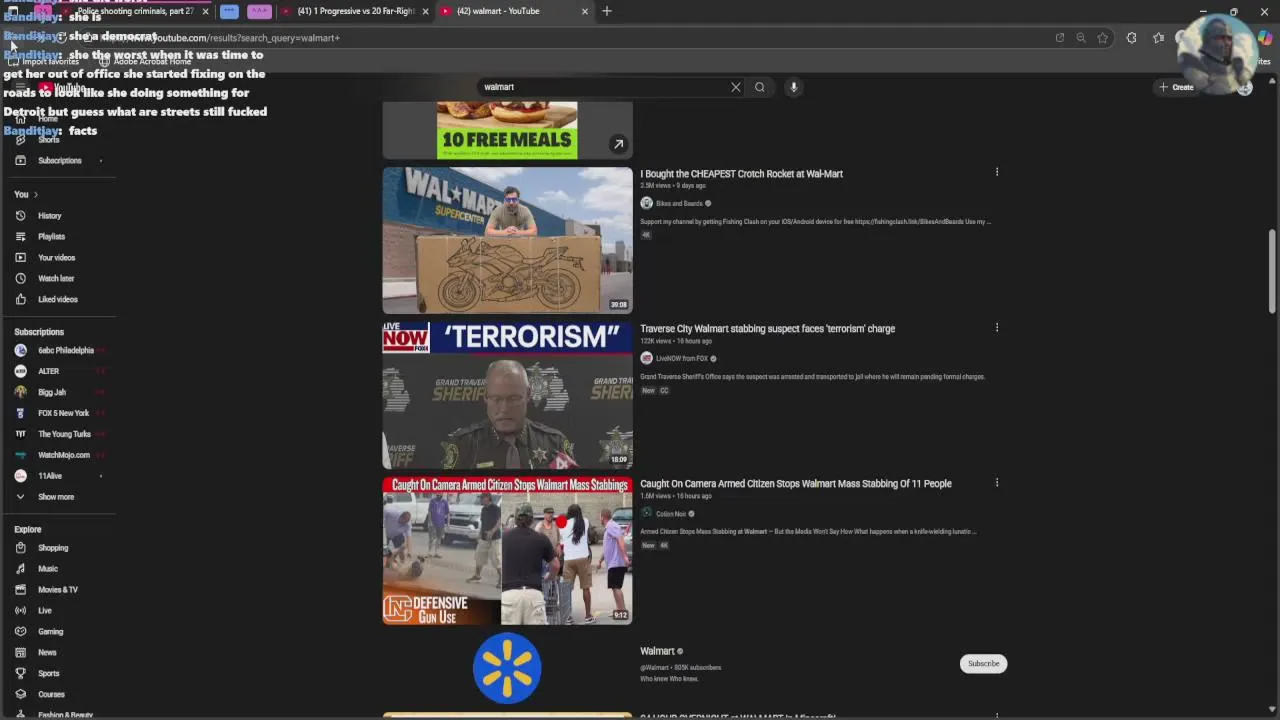This screenshot has width=1280, height=720.
Task: Close the 1 Progressive vs 20 Far-Right tab
Action: pyautogui.click(x=425, y=11)
